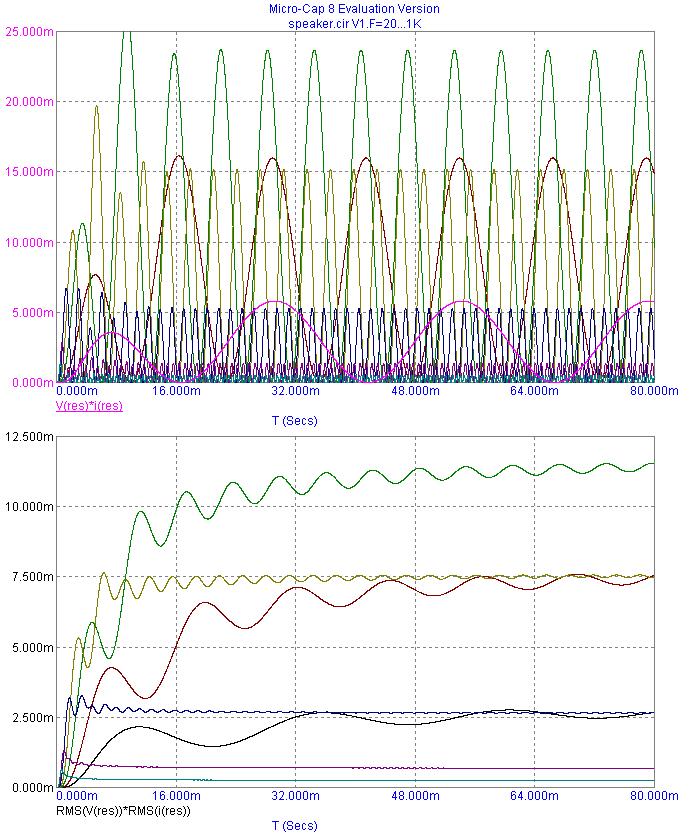Click the 10.000m label on top plot Y axis
This screenshot has height=838, width=700.
click(29, 243)
